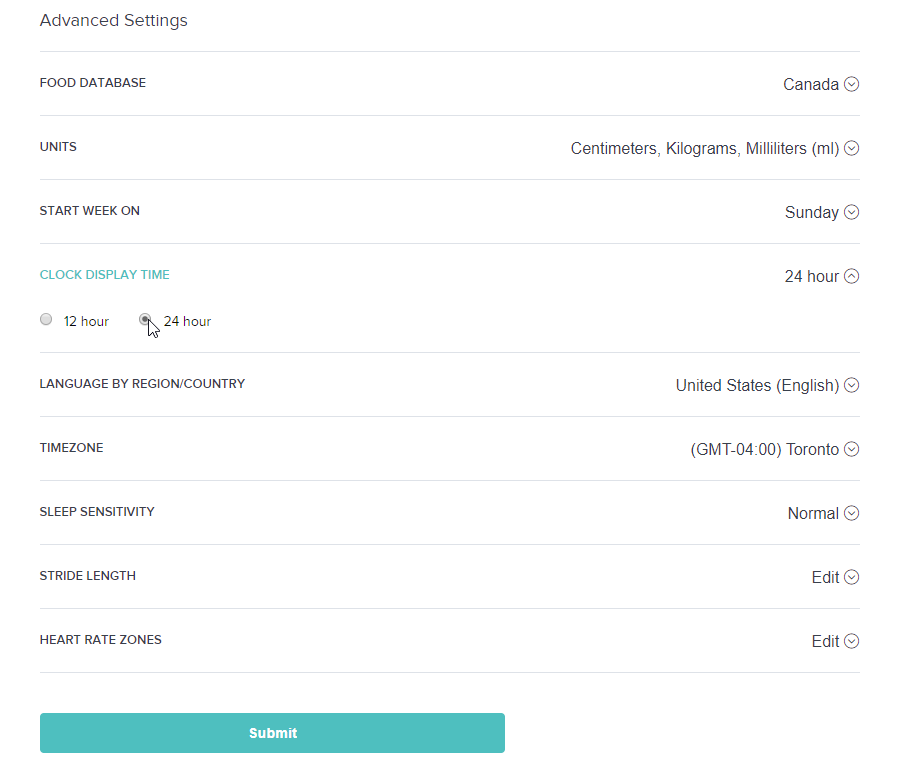Select the 12 hour radio button

click(46, 320)
